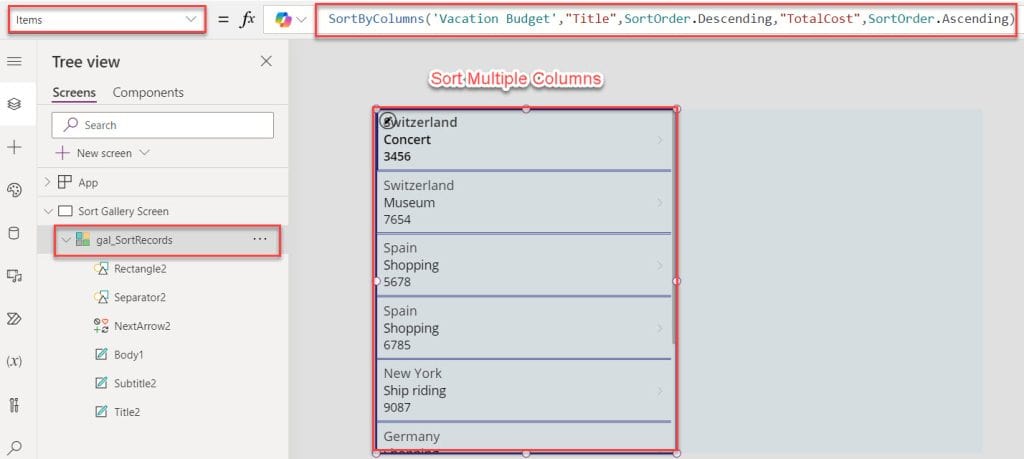1024x459 pixels.
Task: Click the Title2 label icon
Action: coord(101,412)
